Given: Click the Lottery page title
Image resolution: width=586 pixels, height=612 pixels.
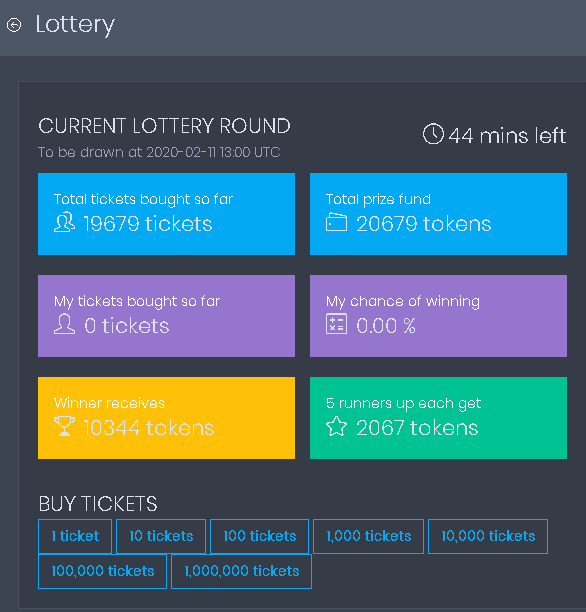Looking at the screenshot, I should click(75, 25).
